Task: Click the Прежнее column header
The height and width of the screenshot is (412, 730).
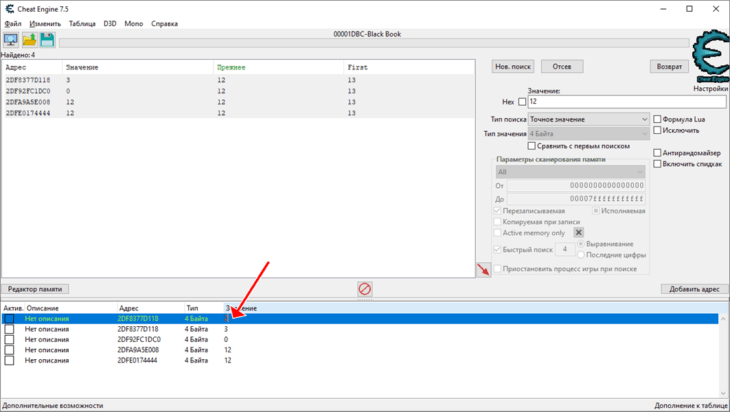Action: (x=278, y=68)
